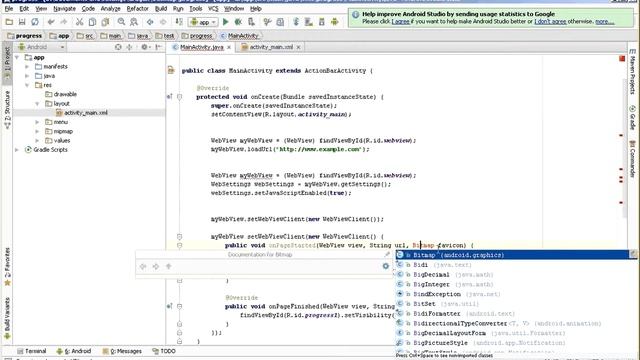Switch to activity_main.xml editor tab

[271, 47]
